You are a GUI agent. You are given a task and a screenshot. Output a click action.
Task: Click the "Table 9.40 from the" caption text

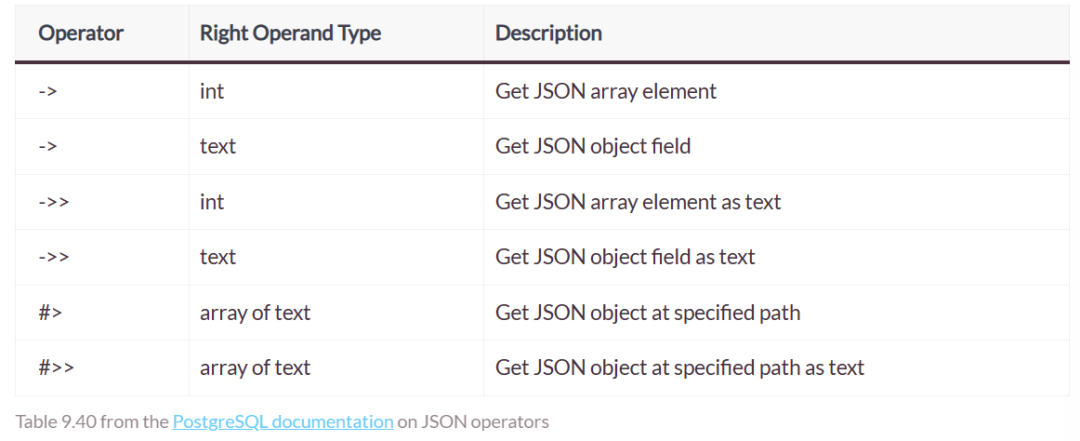coord(91,422)
